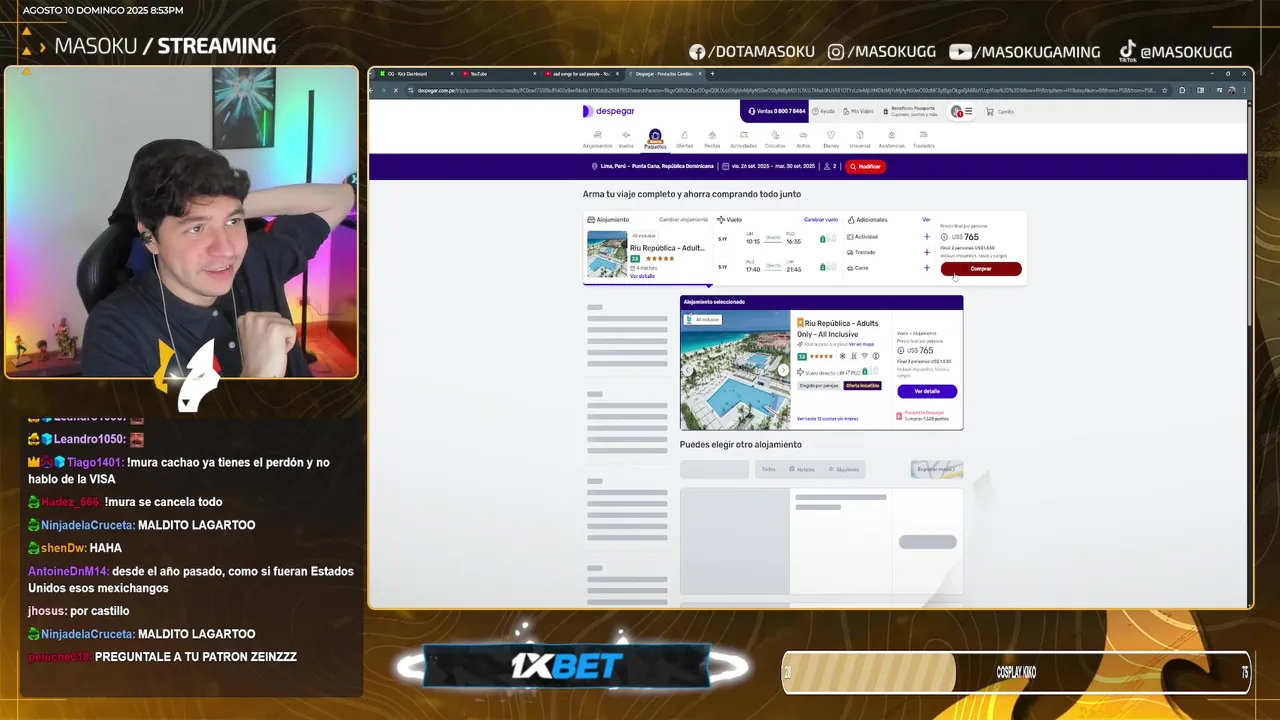Click the Riu República - Adults Only title
Viewport: 1280px width, 720px height.
(838, 328)
